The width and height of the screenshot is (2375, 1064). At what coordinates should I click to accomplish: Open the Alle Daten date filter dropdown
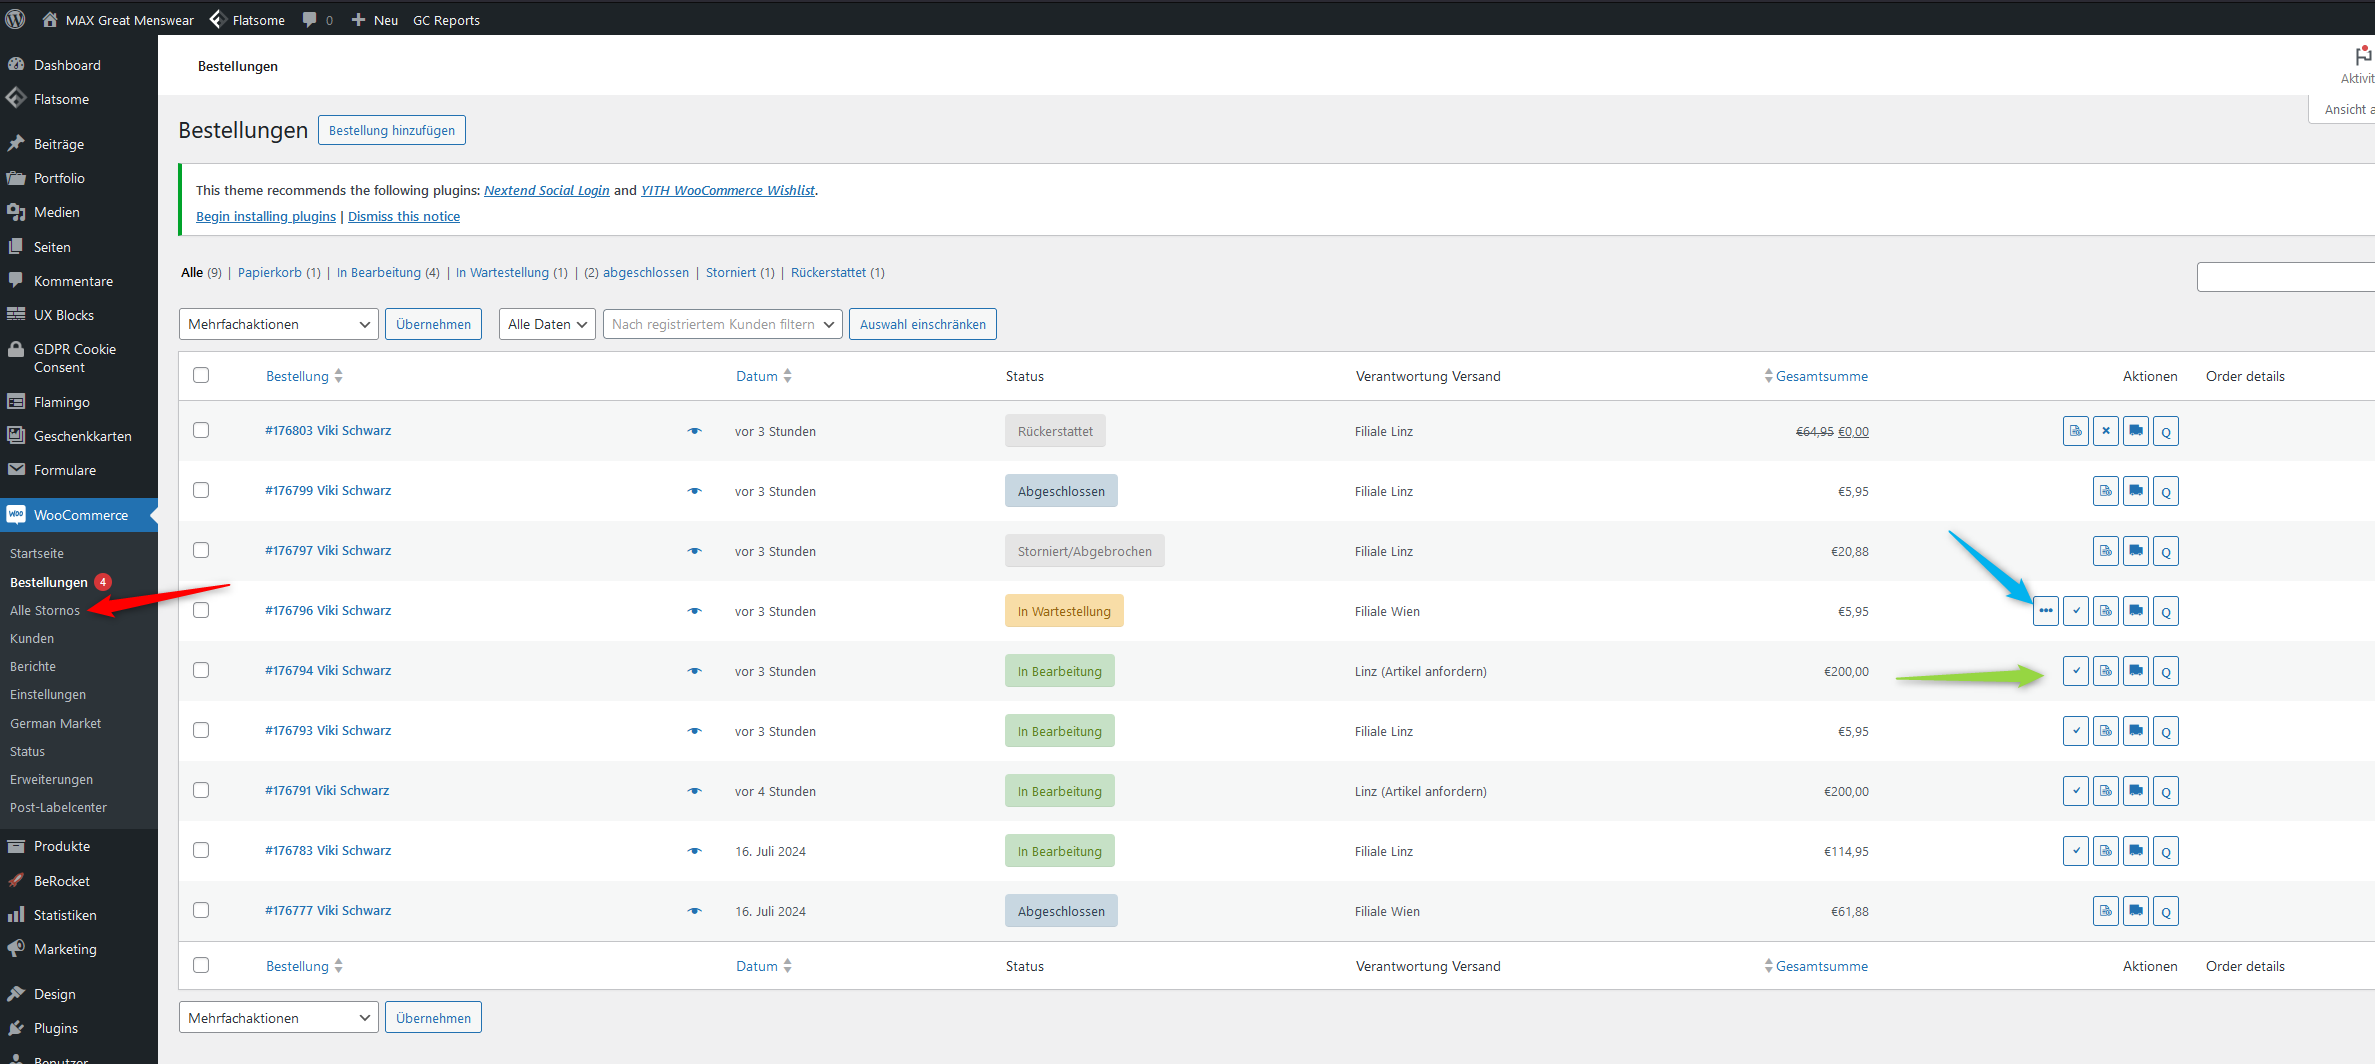click(x=547, y=324)
